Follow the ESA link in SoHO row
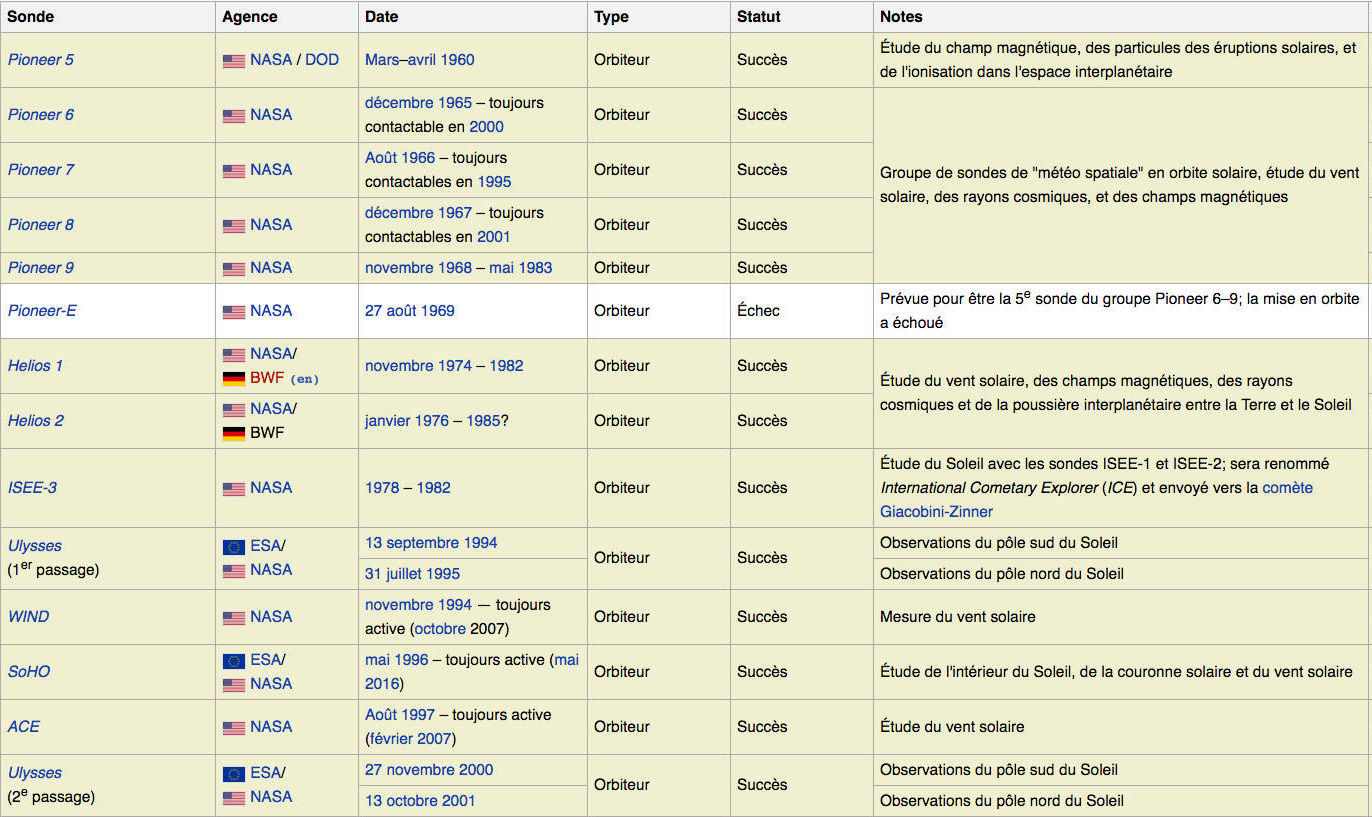 (265, 660)
